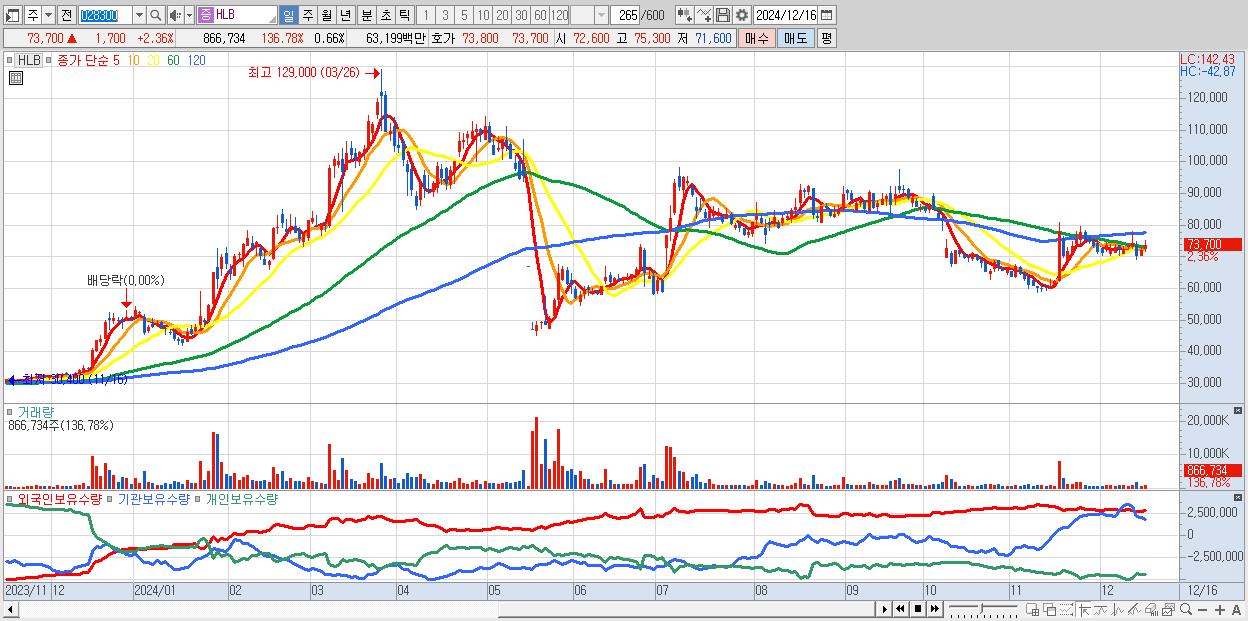Open the left panel toggle icon
Image resolution: width=1248 pixels, height=621 pixels.
pyautogui.click(x=11, y=15)
